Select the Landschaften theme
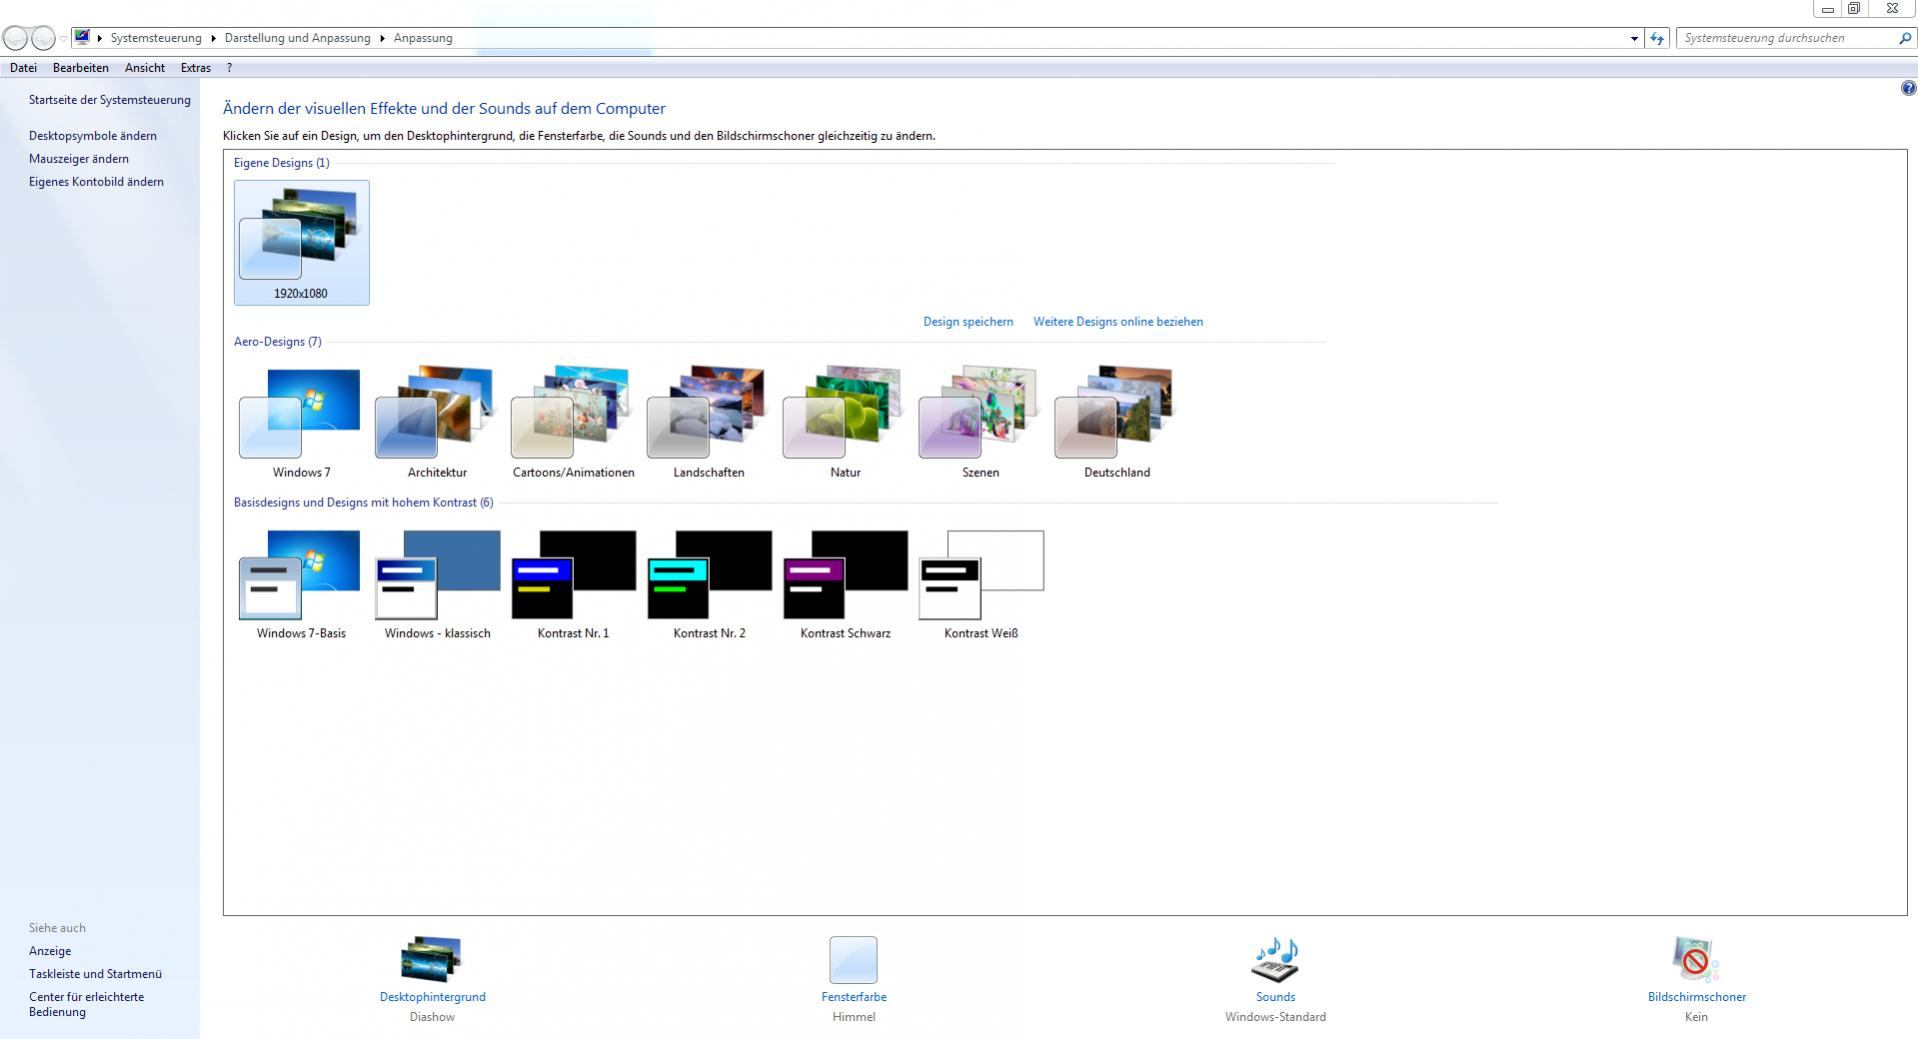Screen dimensions: 1918x1039 [x=709, y=423]
